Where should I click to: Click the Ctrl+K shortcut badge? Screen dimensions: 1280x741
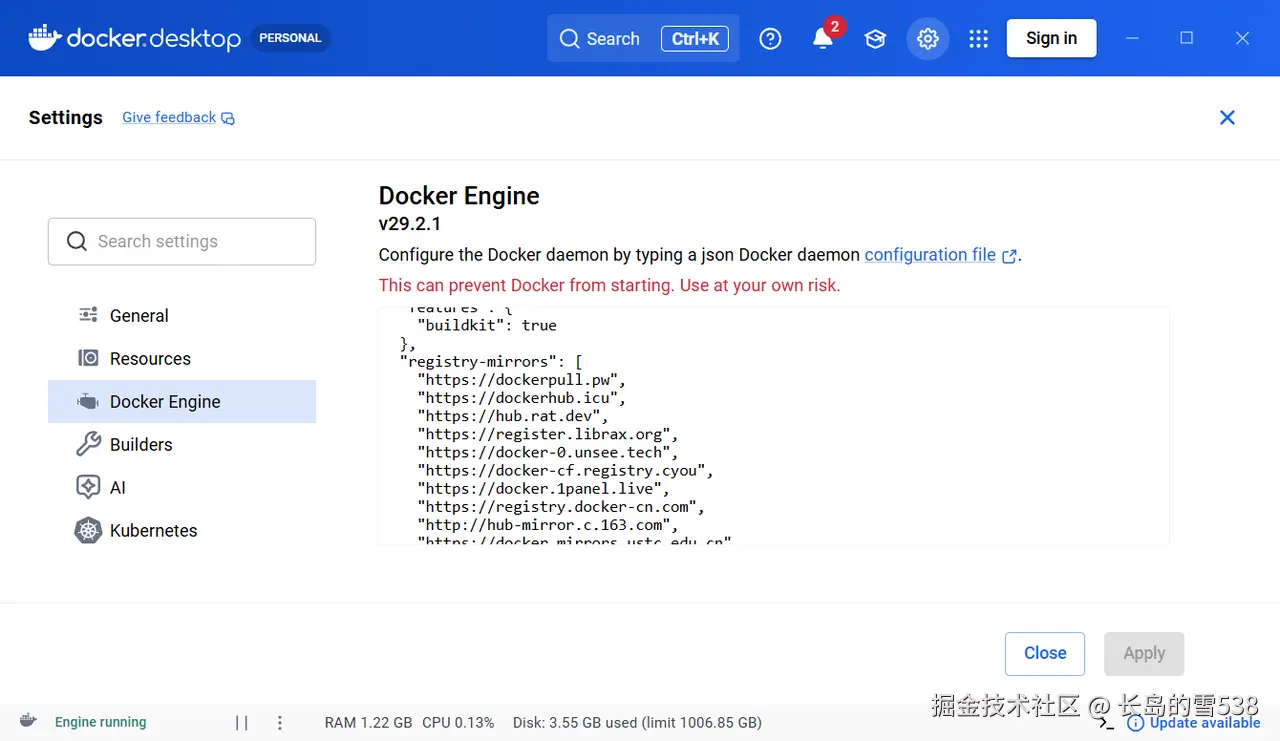point(695,39)
